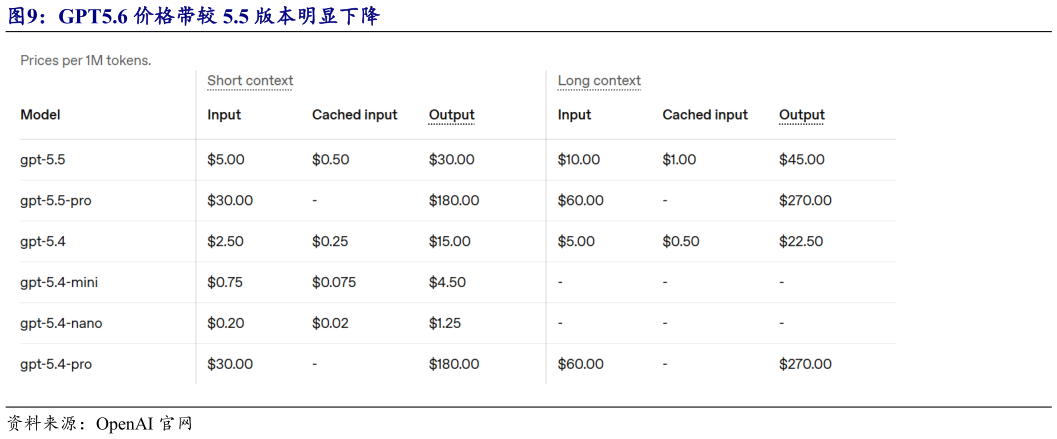Click the long-context Output column header
The height and width of the screenshot is (439, 1057).
coord(802,115)
